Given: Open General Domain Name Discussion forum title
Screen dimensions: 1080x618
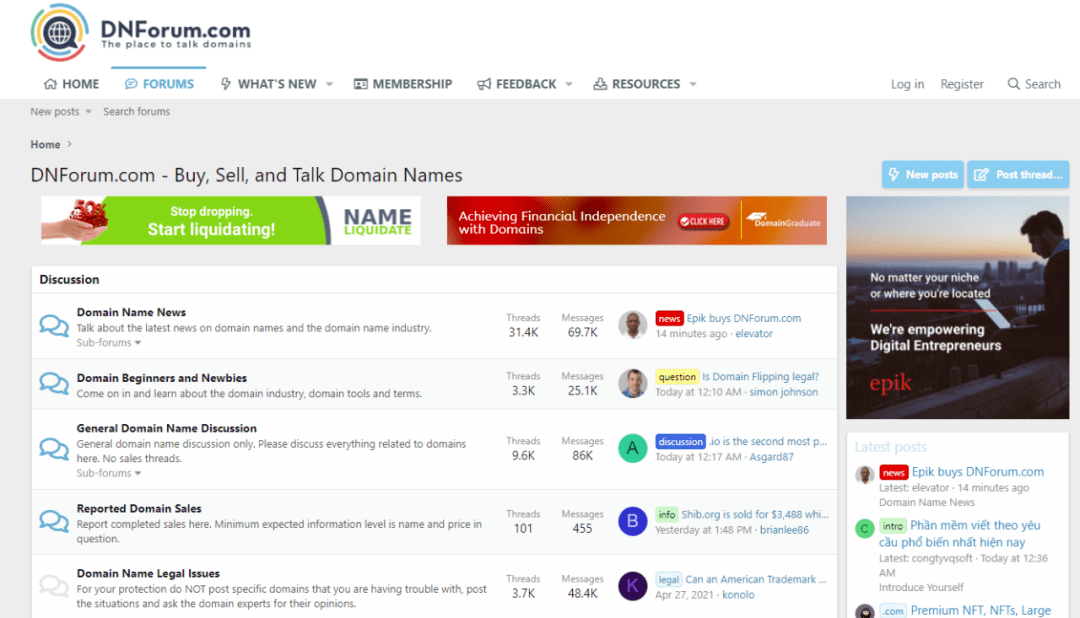Looking at the screenshot, I should [166, 428].
